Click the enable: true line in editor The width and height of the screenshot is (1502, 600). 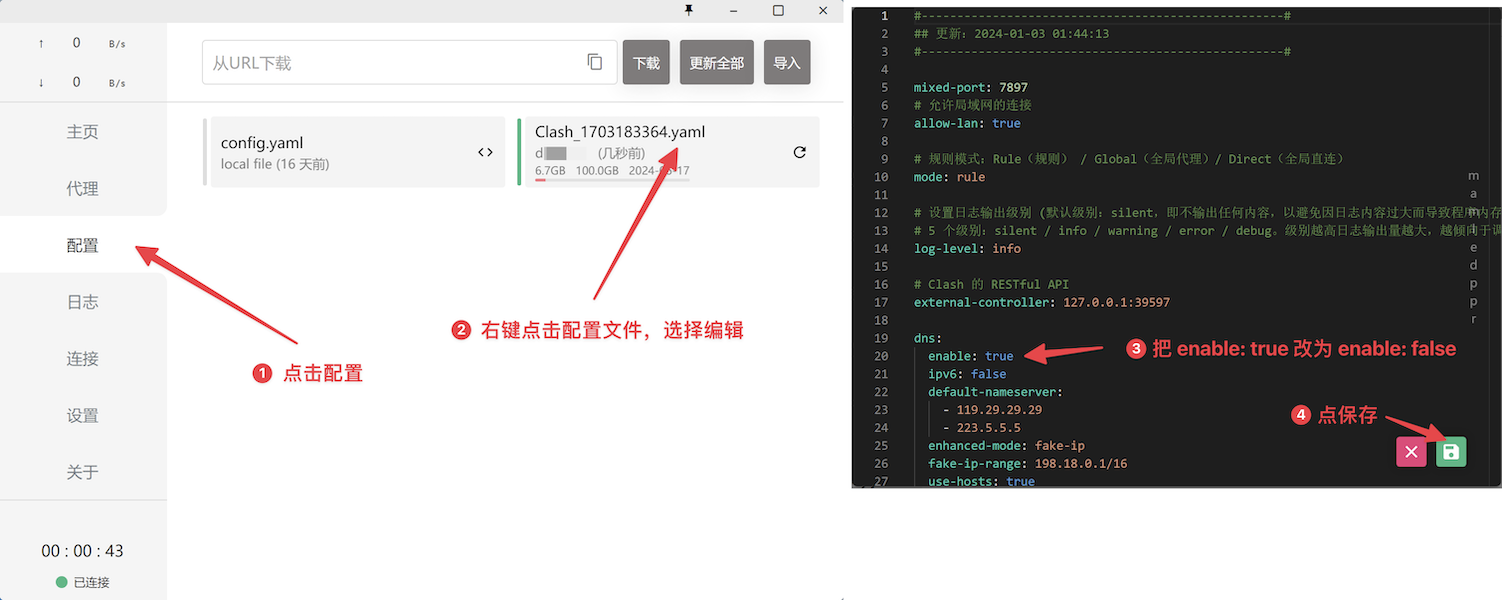[970, 356]
